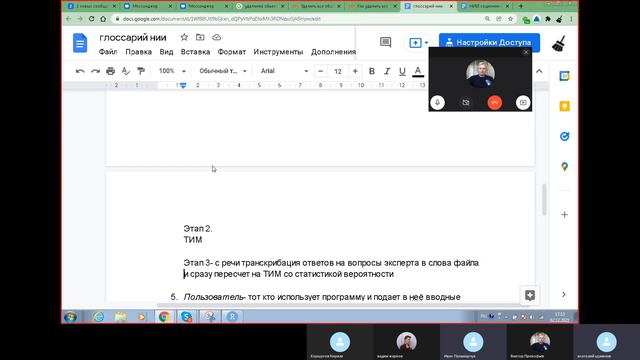640x360 pixels.
Task: Open the Файл menu
Action: [108, 52]
